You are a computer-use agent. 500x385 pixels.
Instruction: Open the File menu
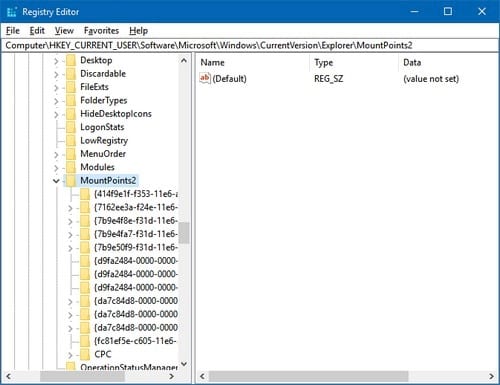(13, 31)
